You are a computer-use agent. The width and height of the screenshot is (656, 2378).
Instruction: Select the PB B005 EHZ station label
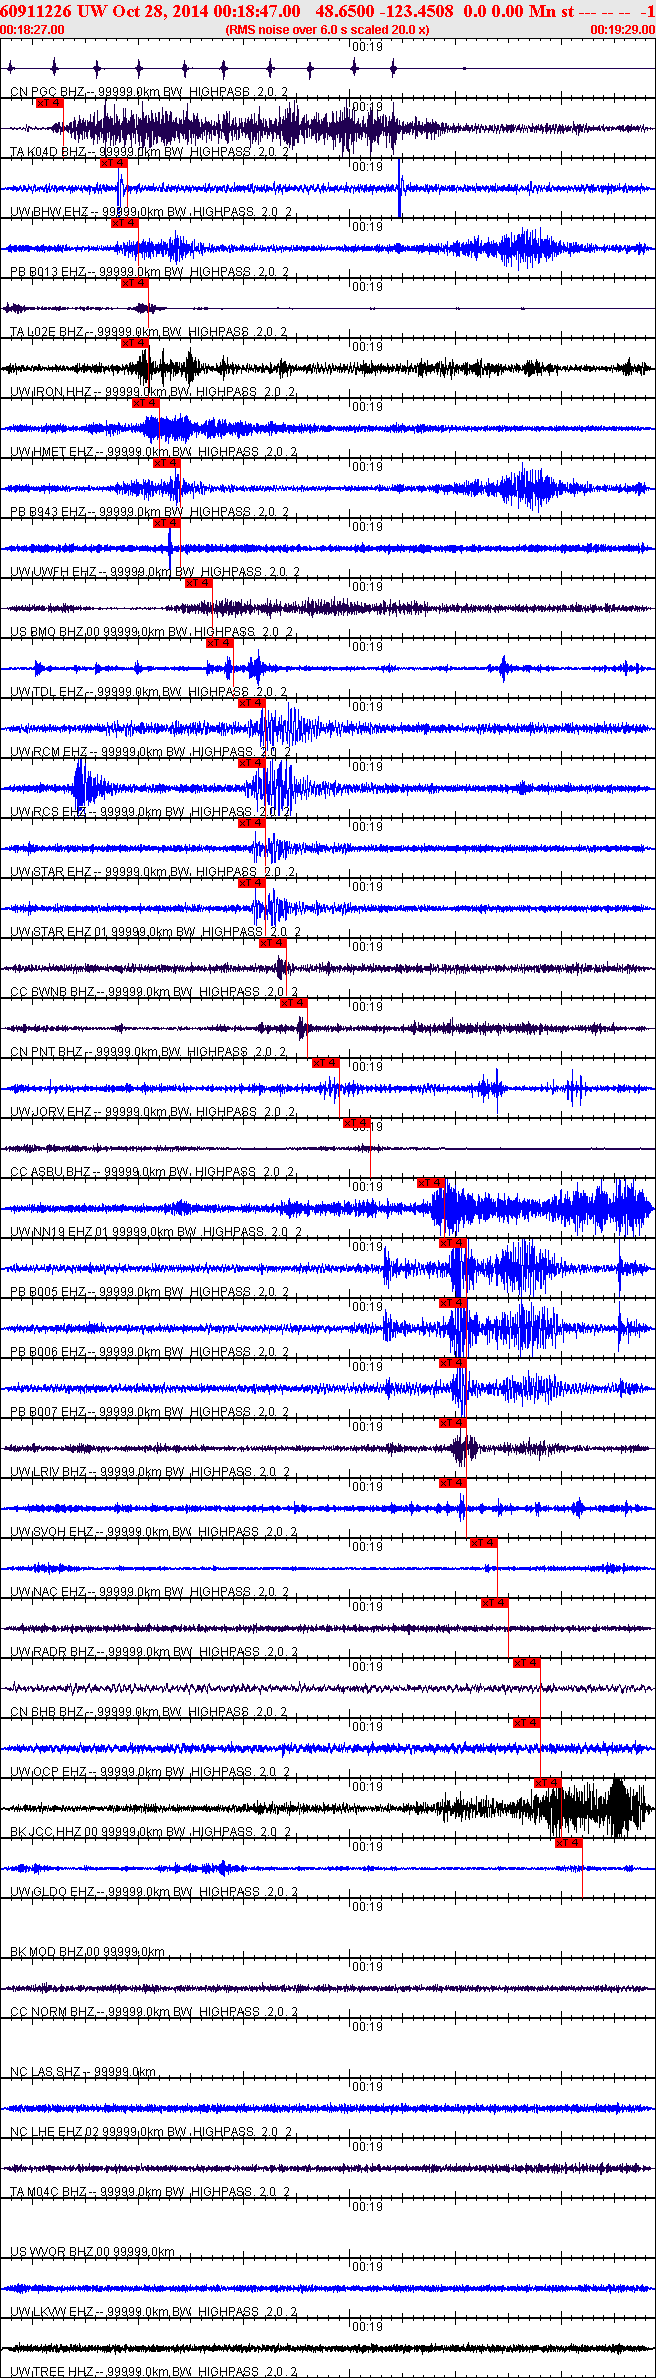tap(149, 1292)
